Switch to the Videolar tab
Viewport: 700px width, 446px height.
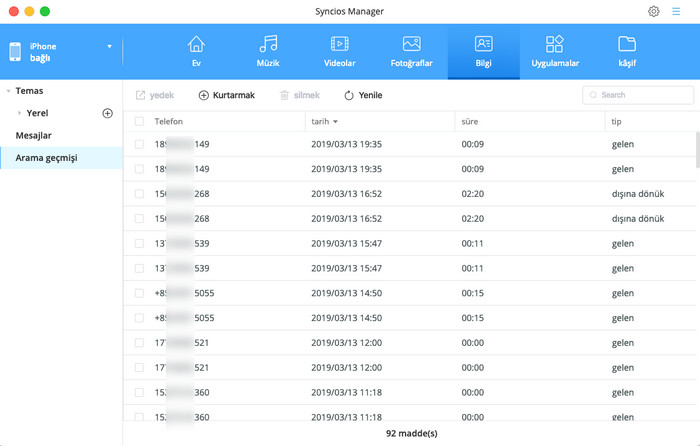click(340, 51)
